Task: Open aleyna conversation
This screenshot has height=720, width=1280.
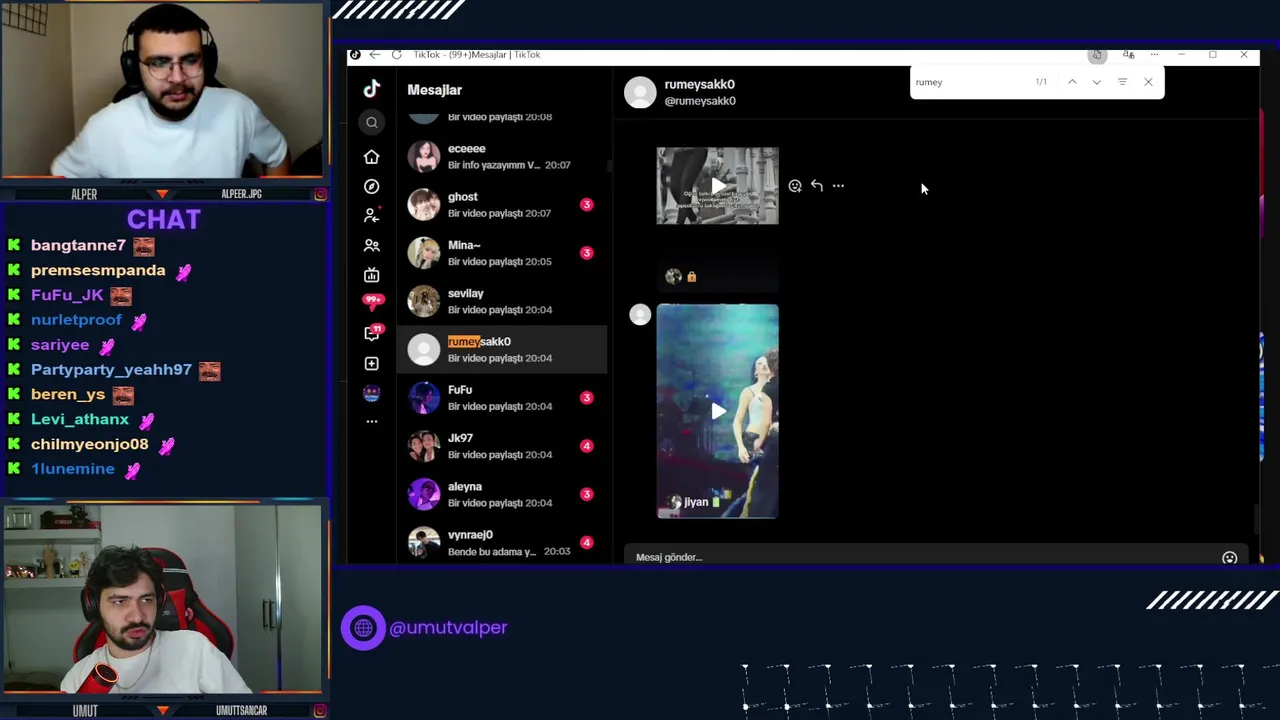Action: [x=502, y=494]
